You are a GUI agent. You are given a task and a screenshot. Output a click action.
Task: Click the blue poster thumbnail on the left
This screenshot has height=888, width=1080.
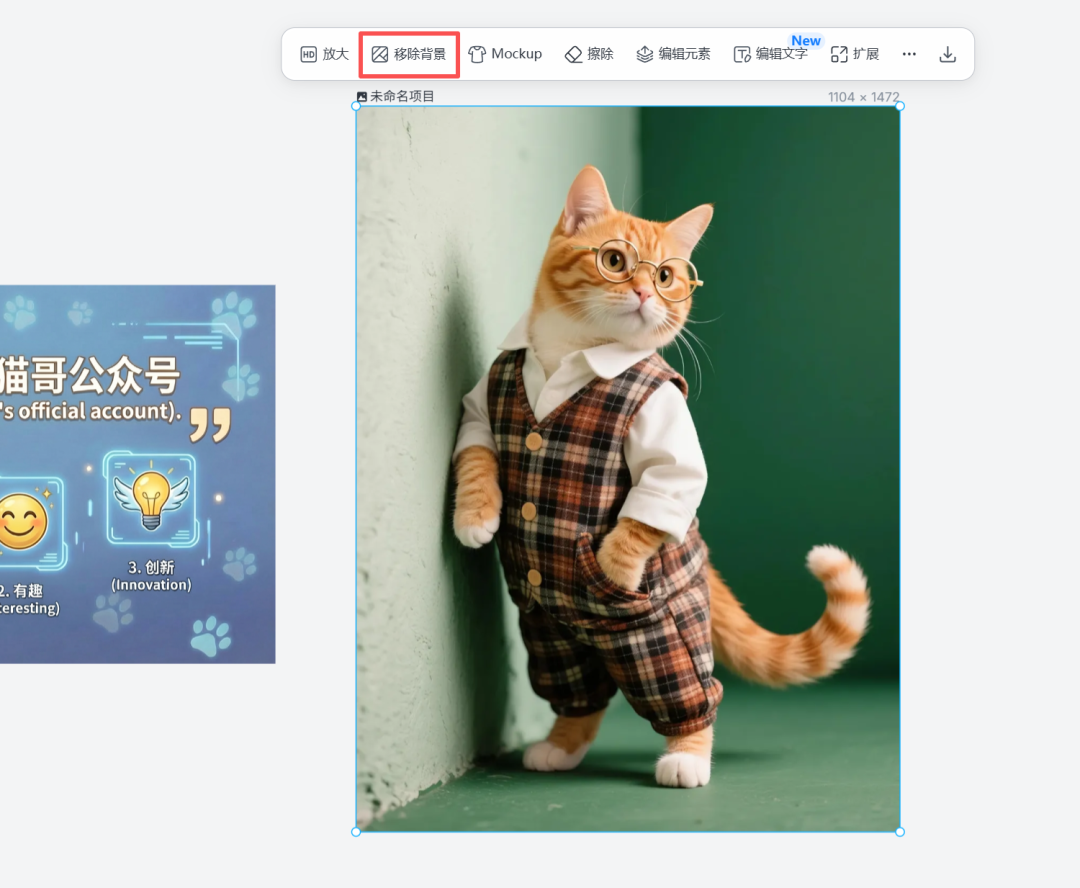click(x=138, y=473)
